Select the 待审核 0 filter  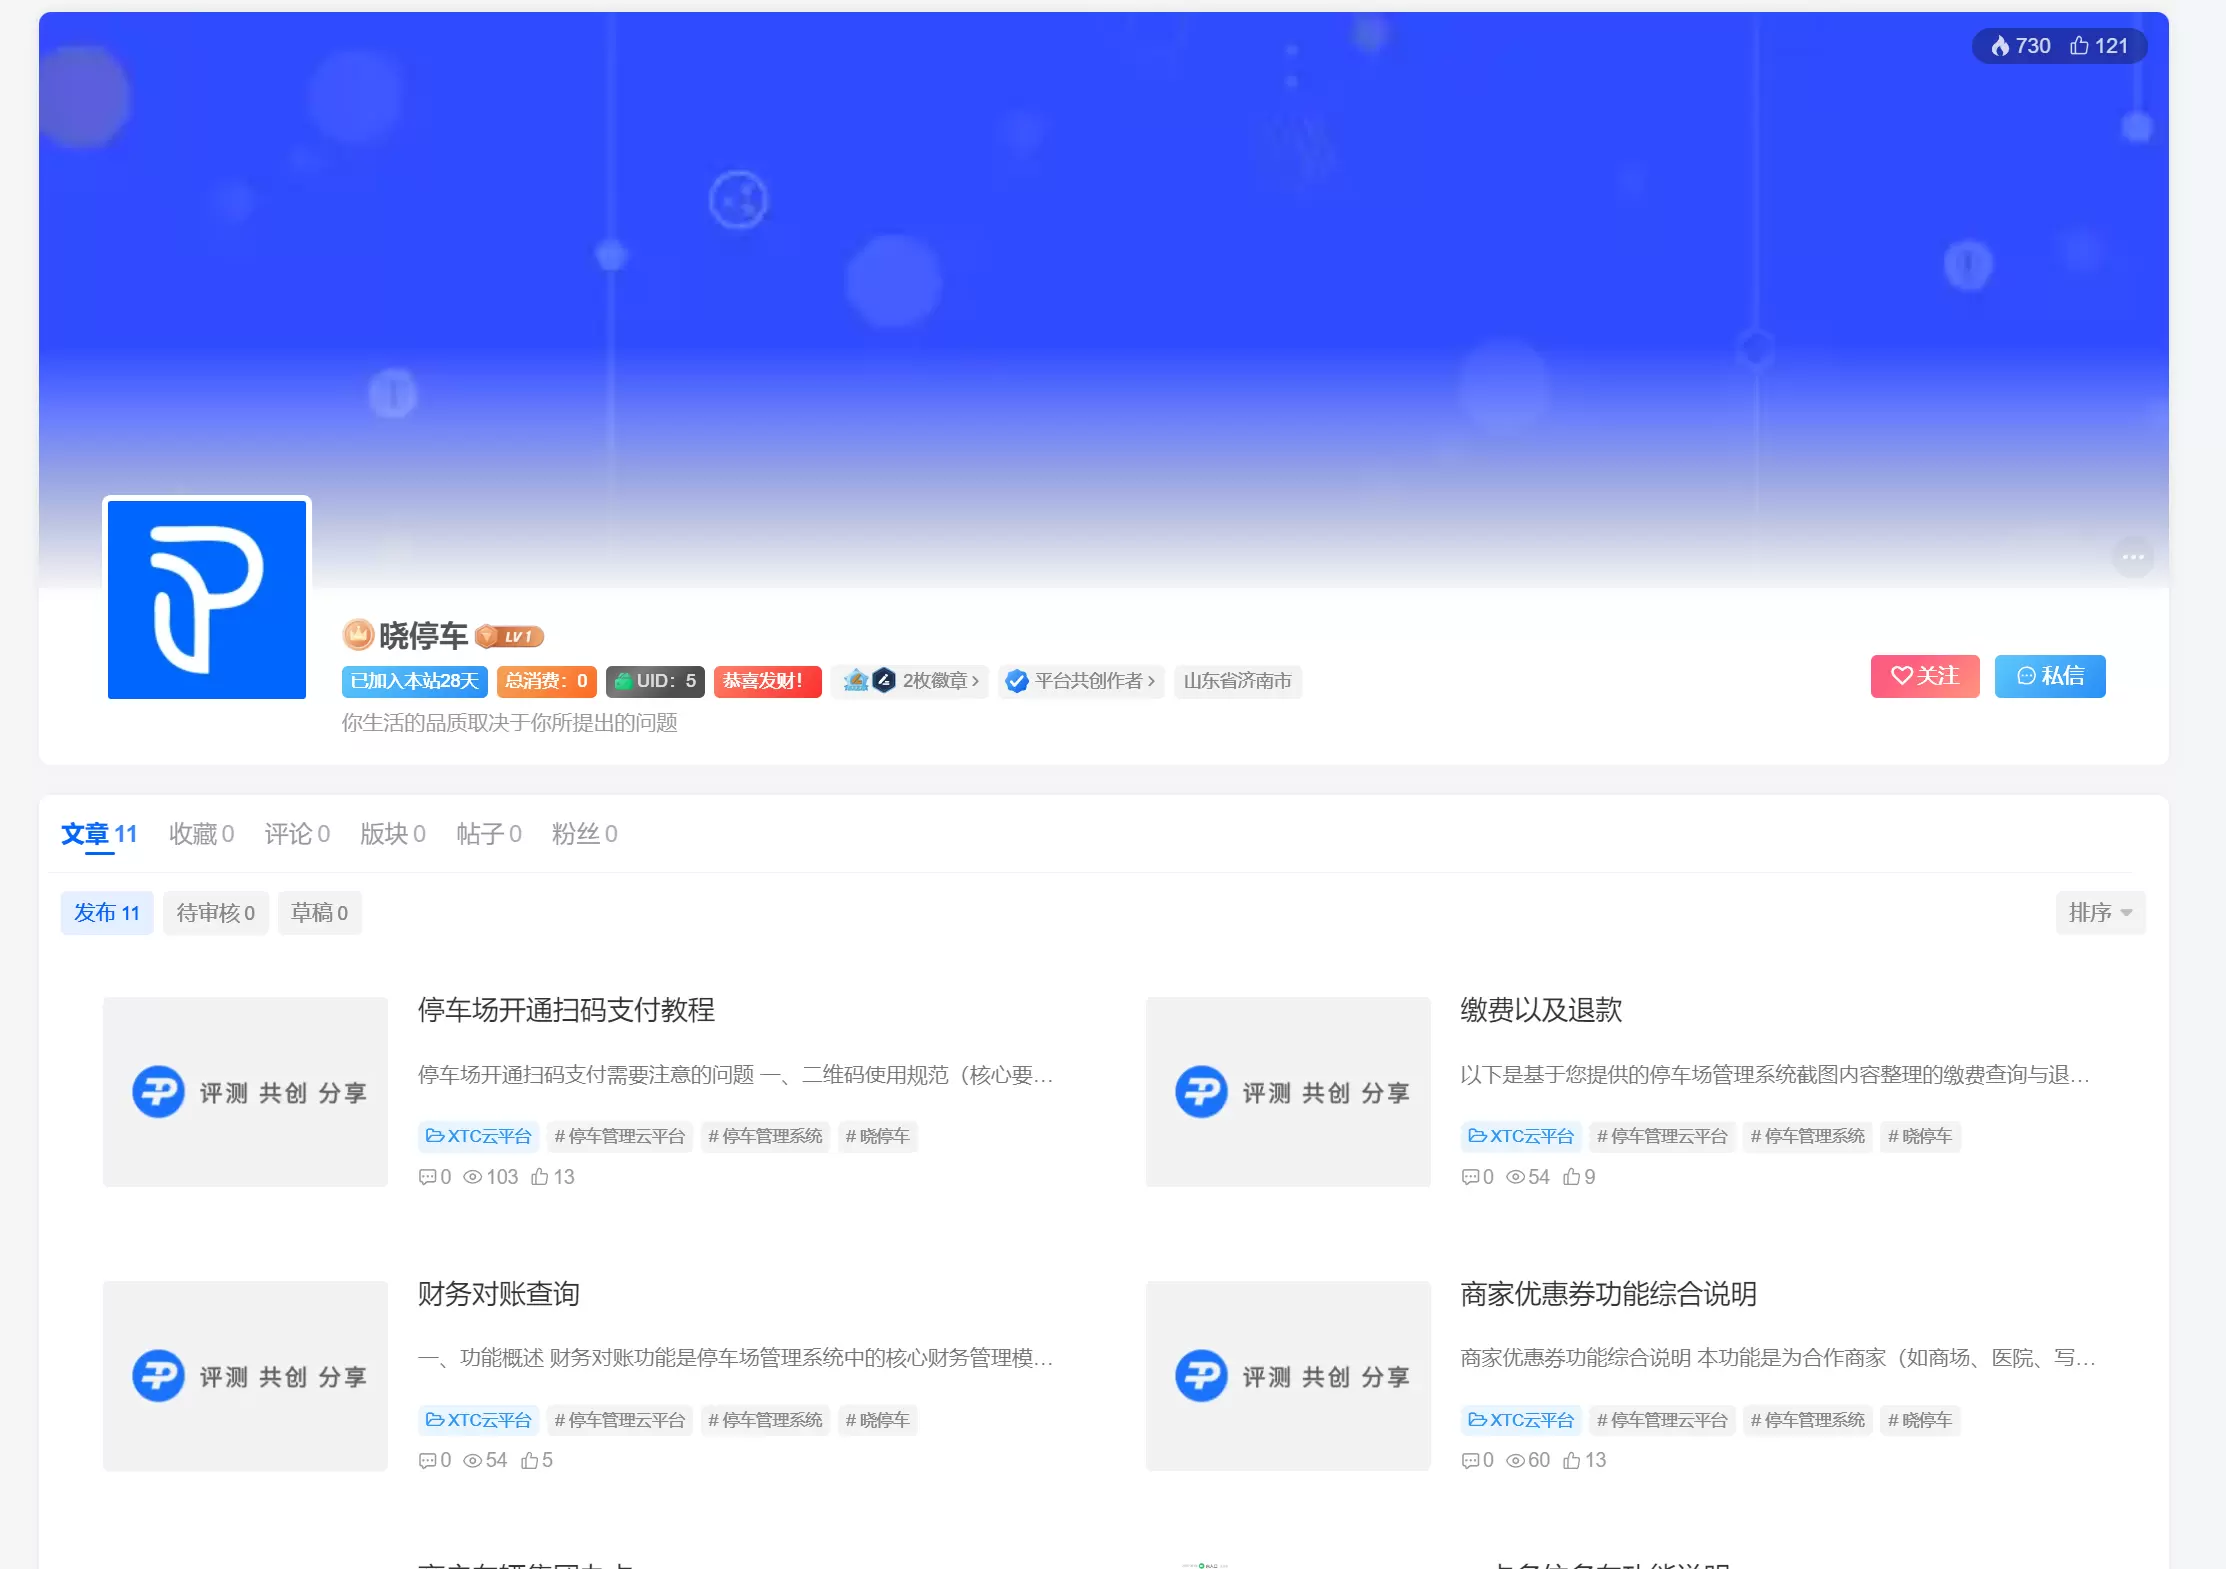(x=216, y=913)
